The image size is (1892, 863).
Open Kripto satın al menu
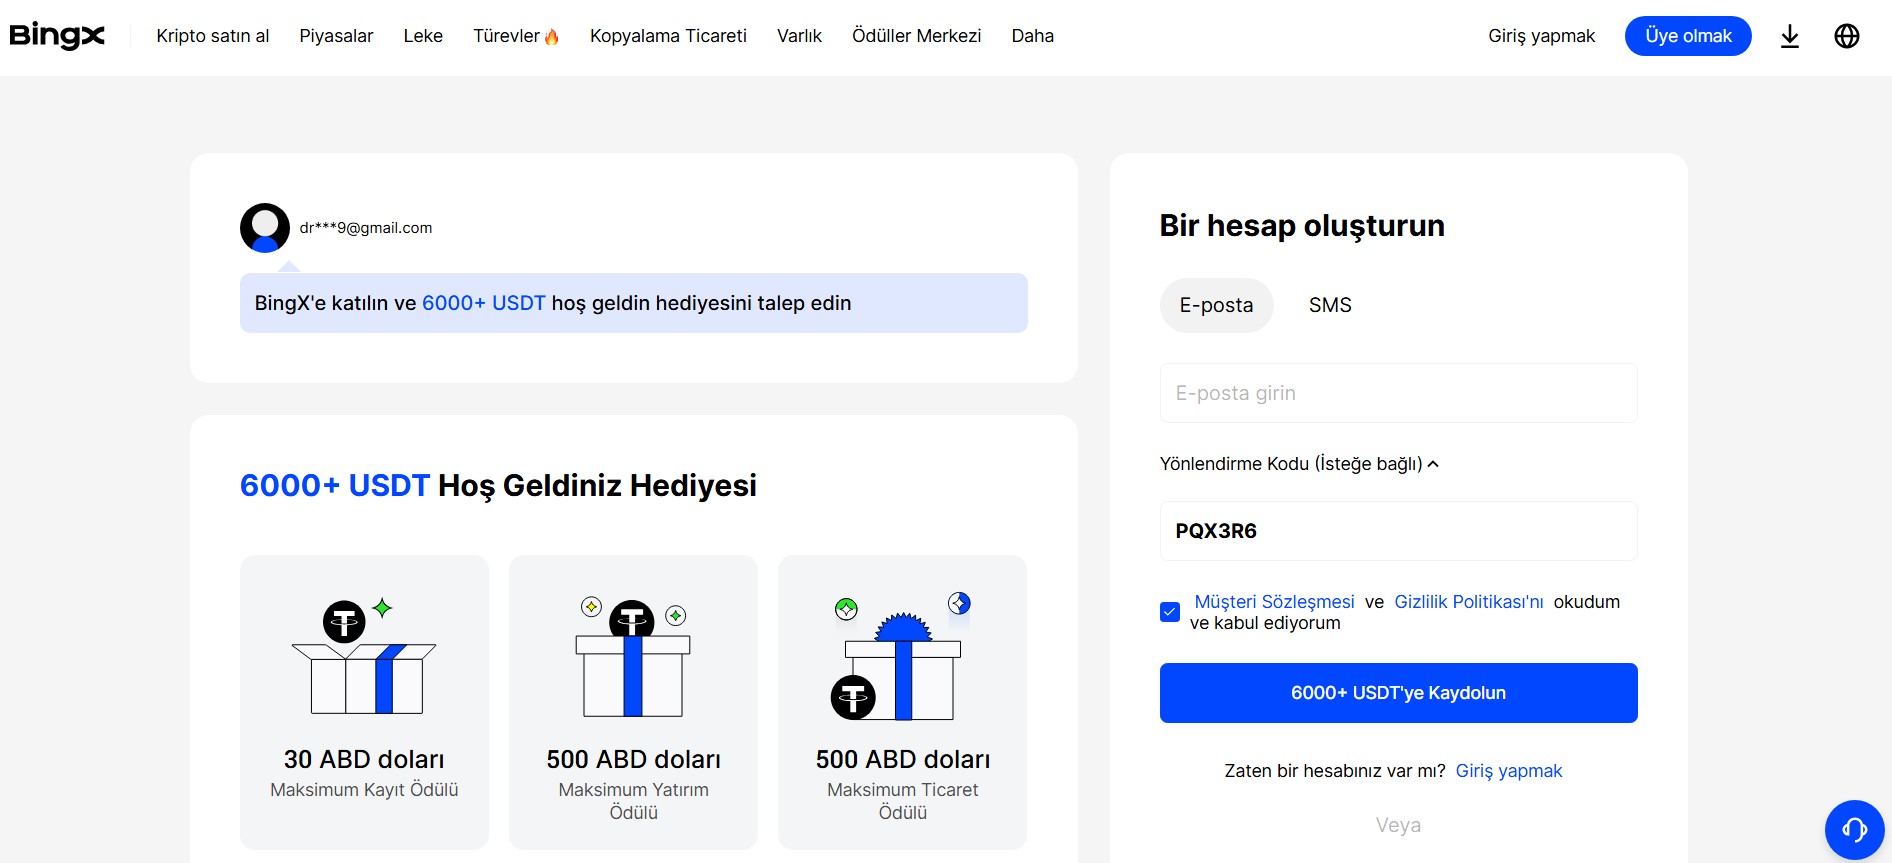coord(213,36)
